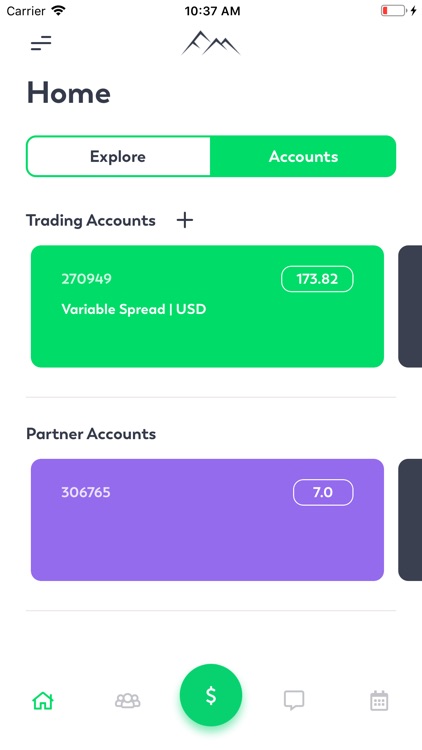This screenshot has width=422, height=750.
Task: Tap the Partner Accounts heading
Action: (x=91, y=434)
